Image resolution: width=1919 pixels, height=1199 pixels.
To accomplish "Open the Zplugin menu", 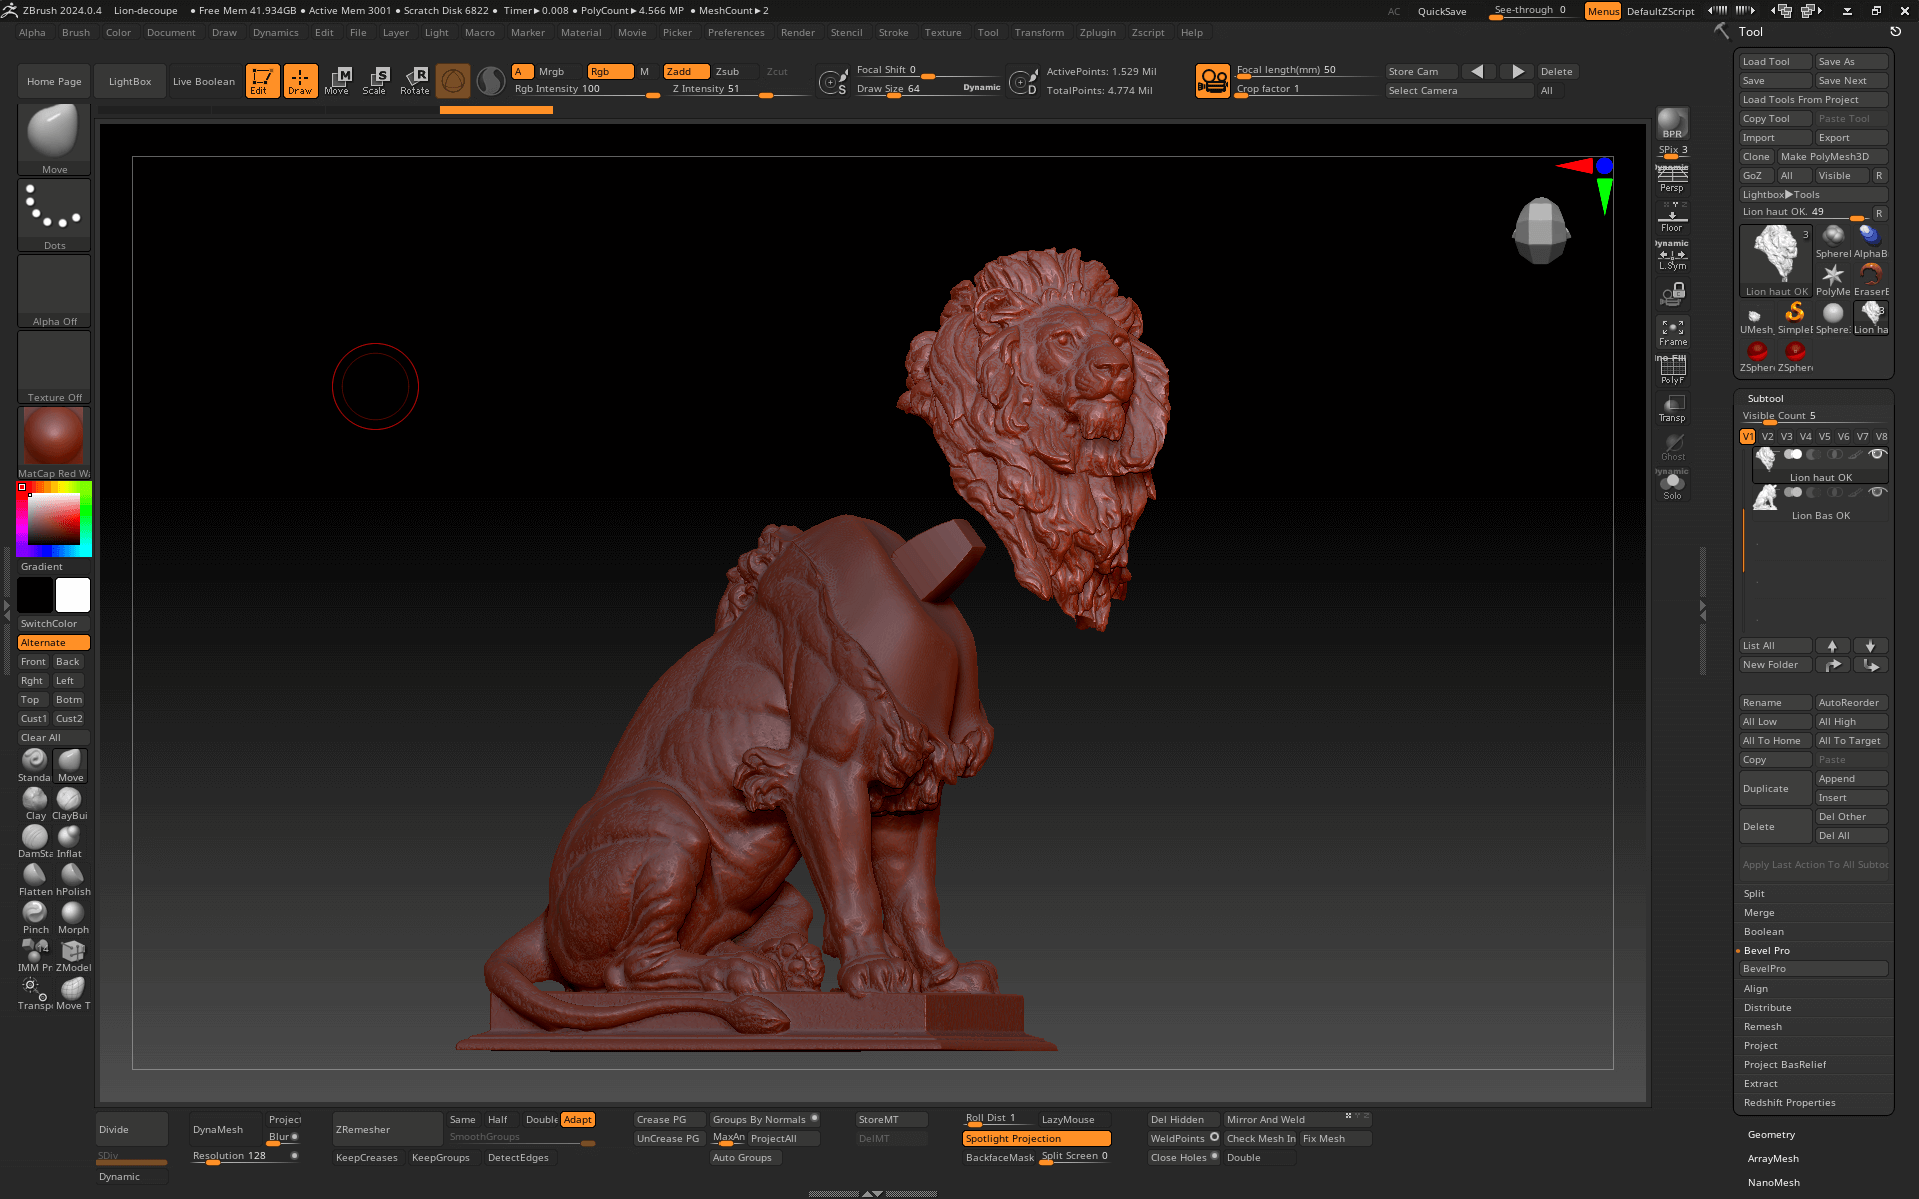I will point(1097,32).
